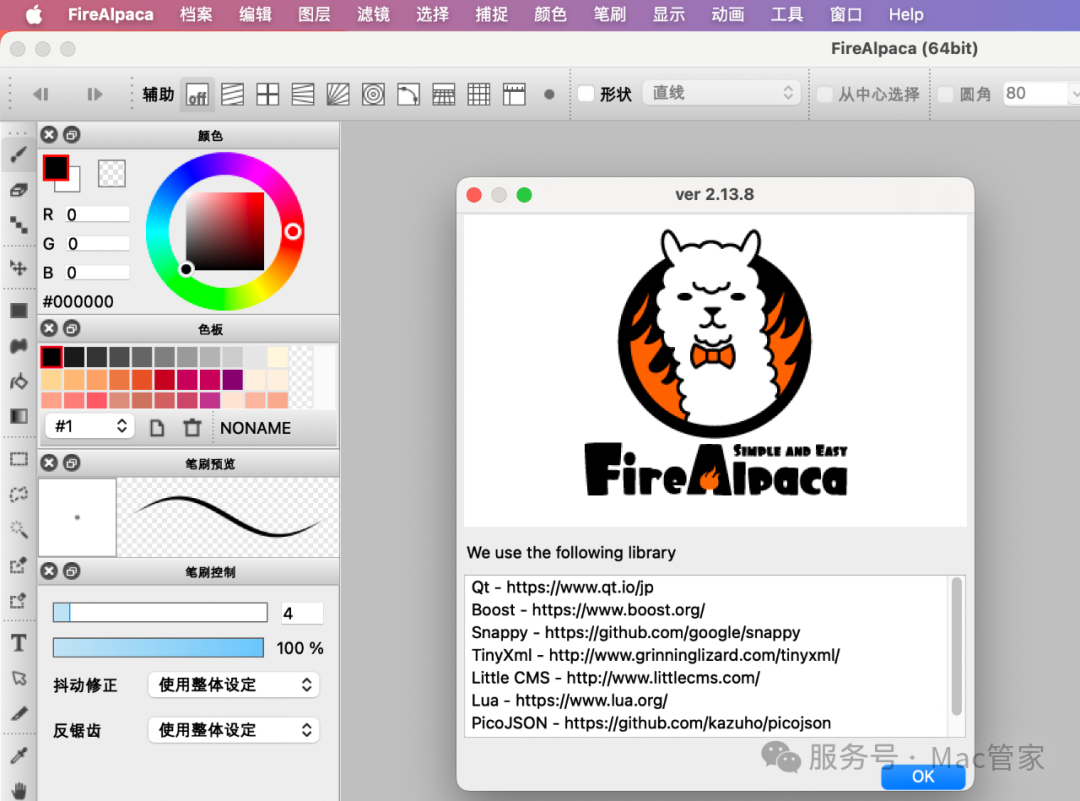Screen dimensions: 1080x801
Task: Enable the Crisscross snap guide
Action: click(x=267, y=94)
